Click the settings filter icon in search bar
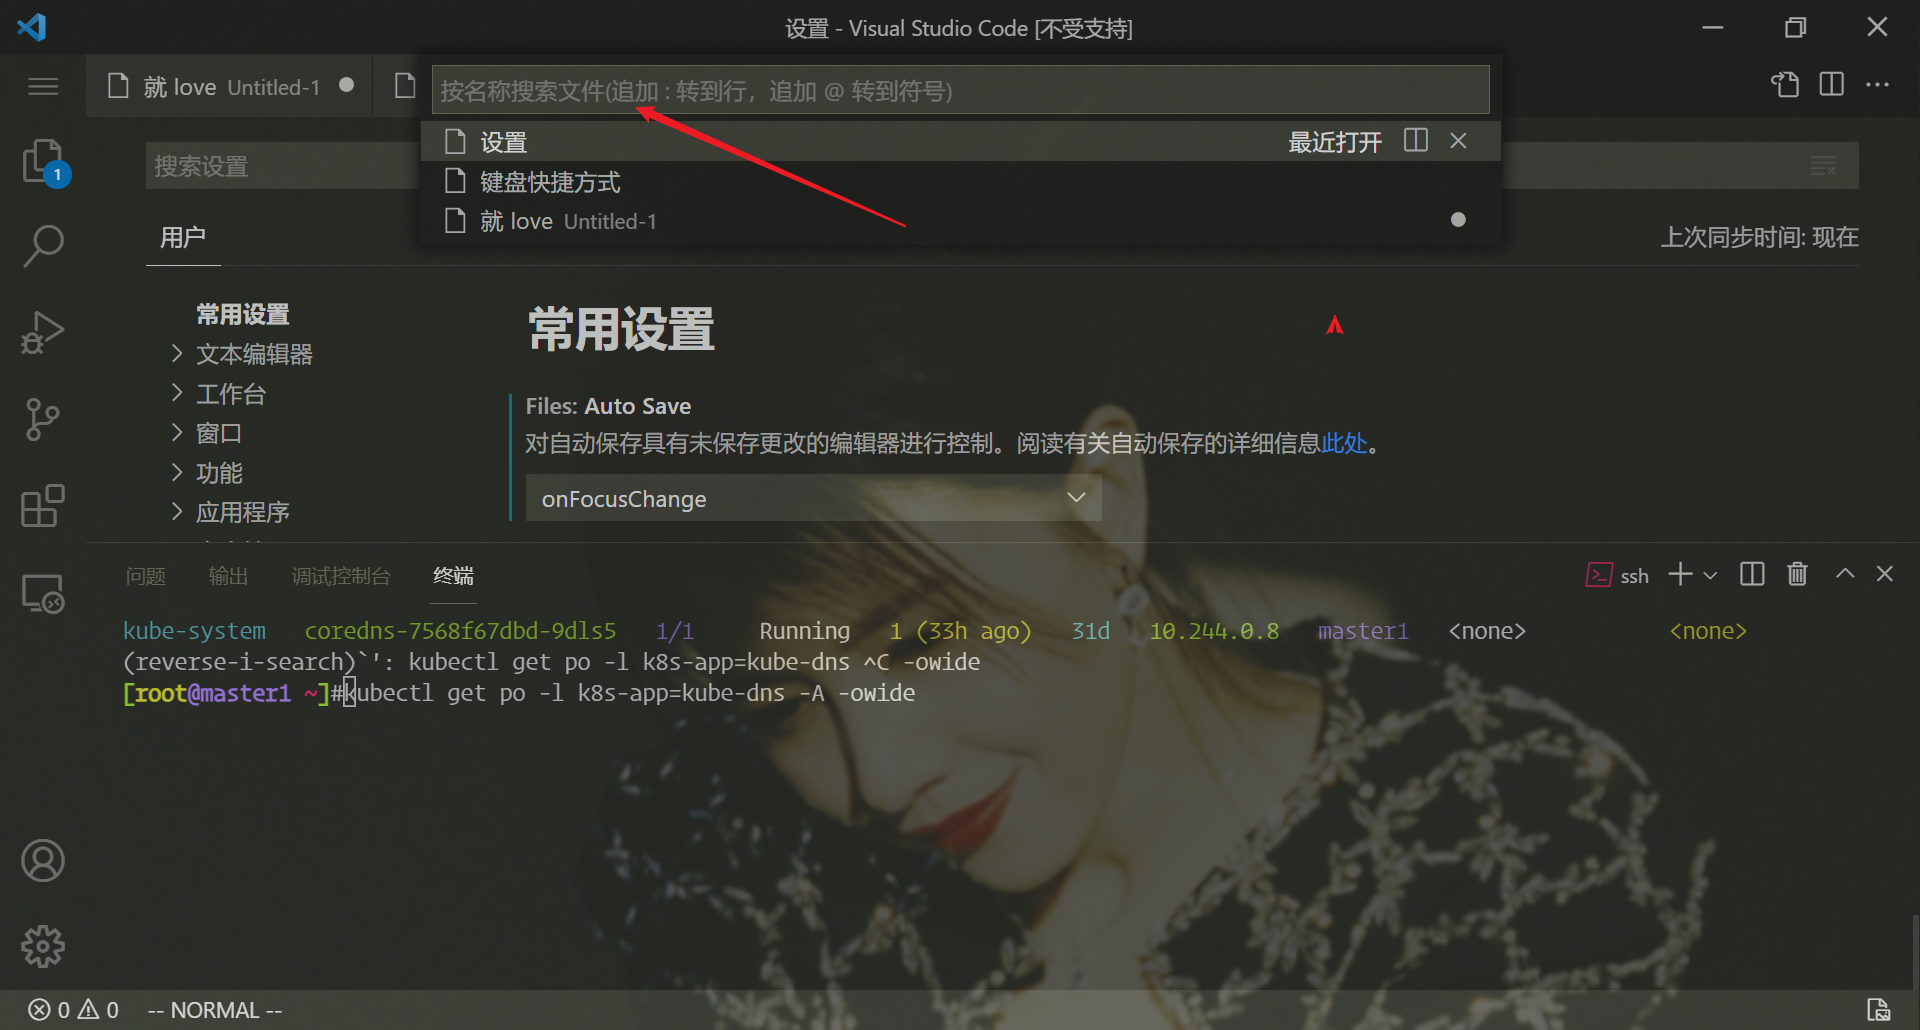 tap(1823, 166)
